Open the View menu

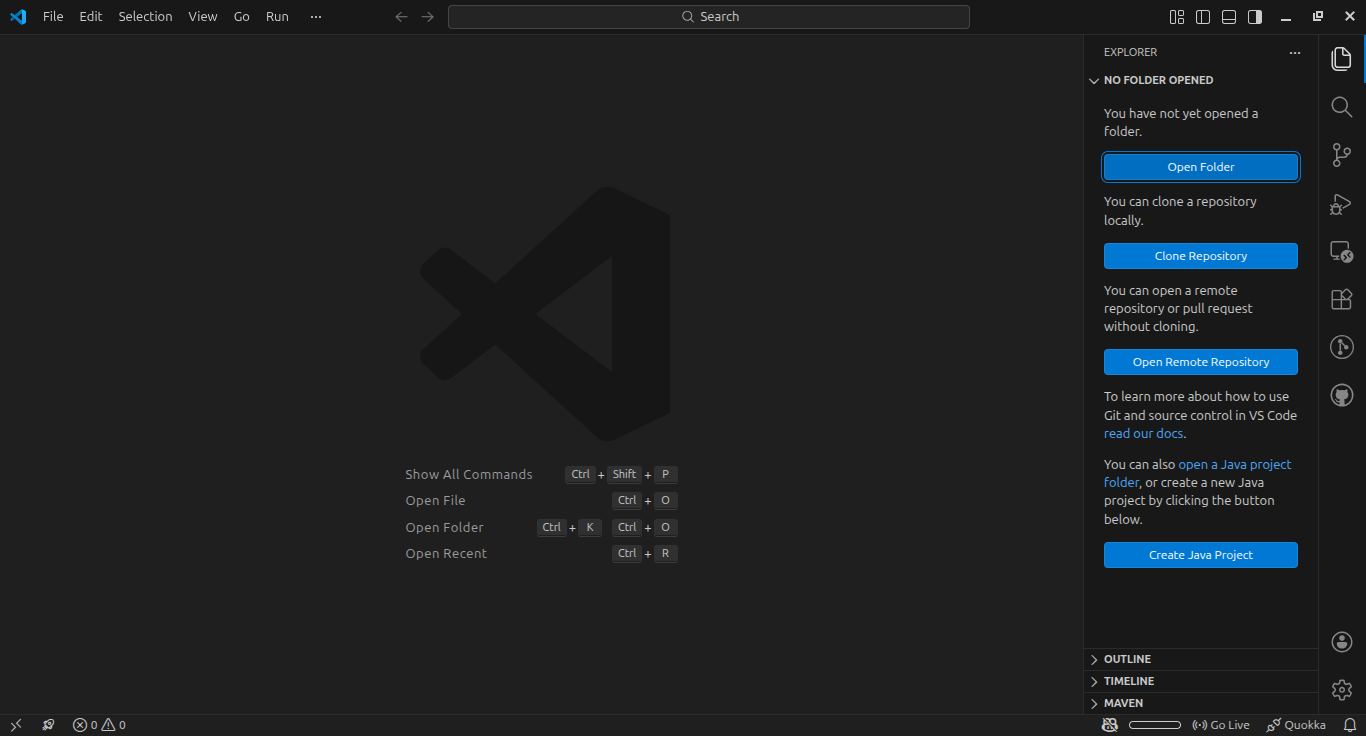[203, 17]
